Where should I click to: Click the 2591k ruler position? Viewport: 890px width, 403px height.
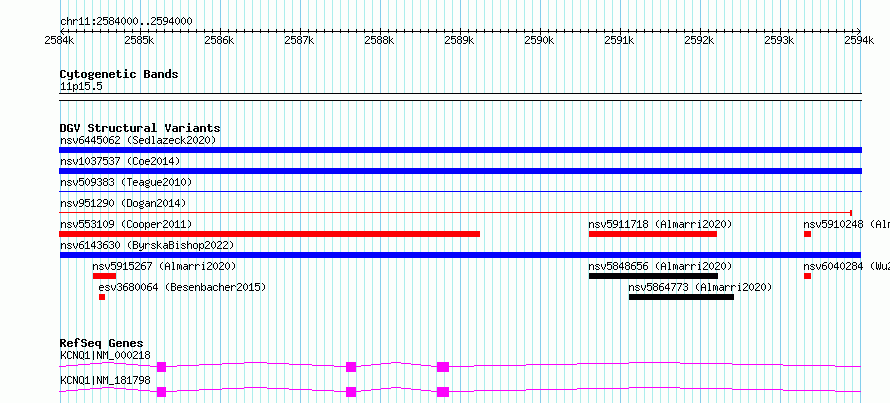click(620, 40)
